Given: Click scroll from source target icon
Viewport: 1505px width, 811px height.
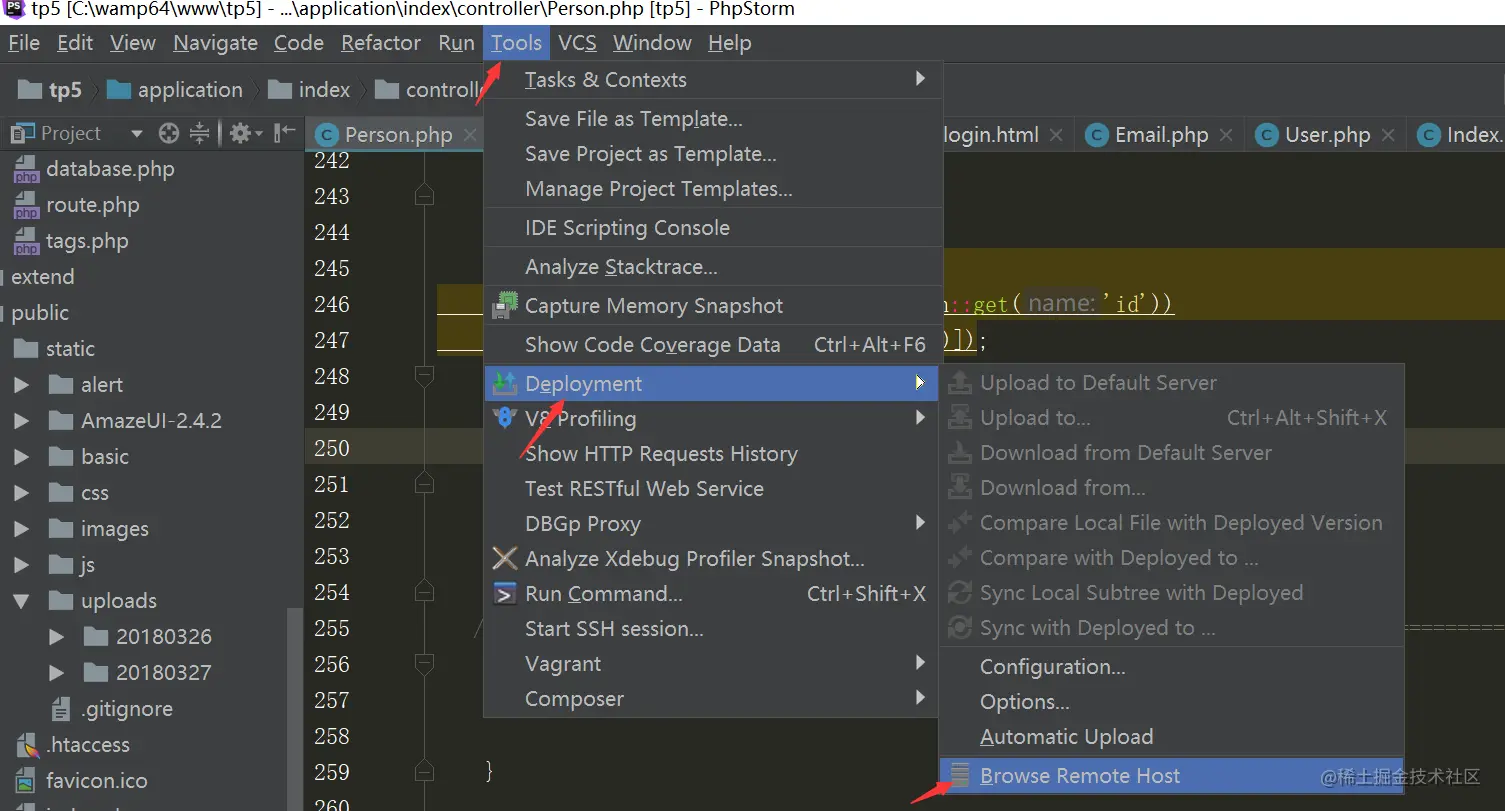Looking at the screenshot, I should 169,133.
